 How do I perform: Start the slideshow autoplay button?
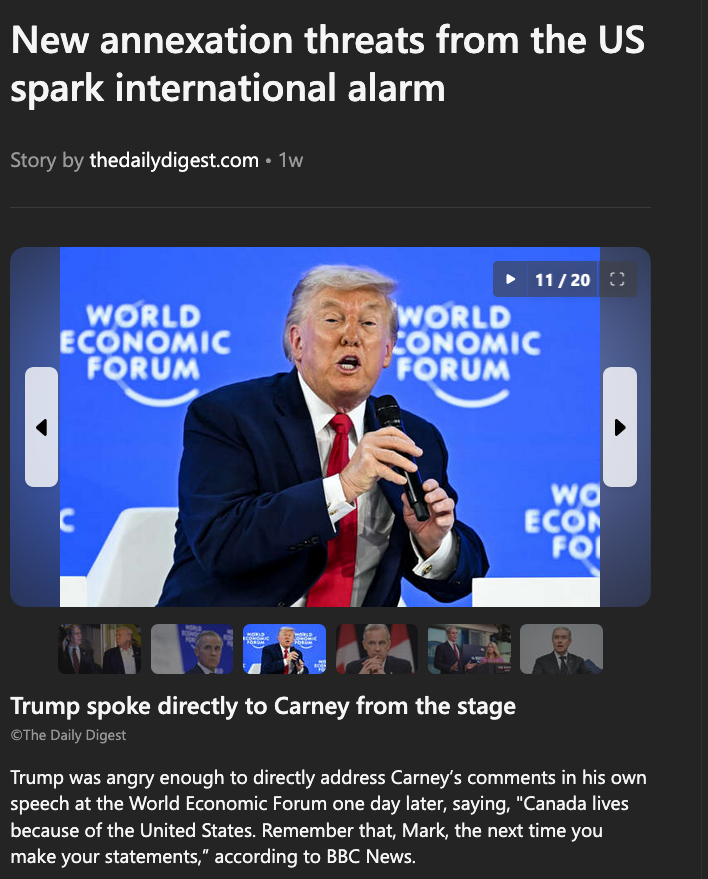click(510, 279)
